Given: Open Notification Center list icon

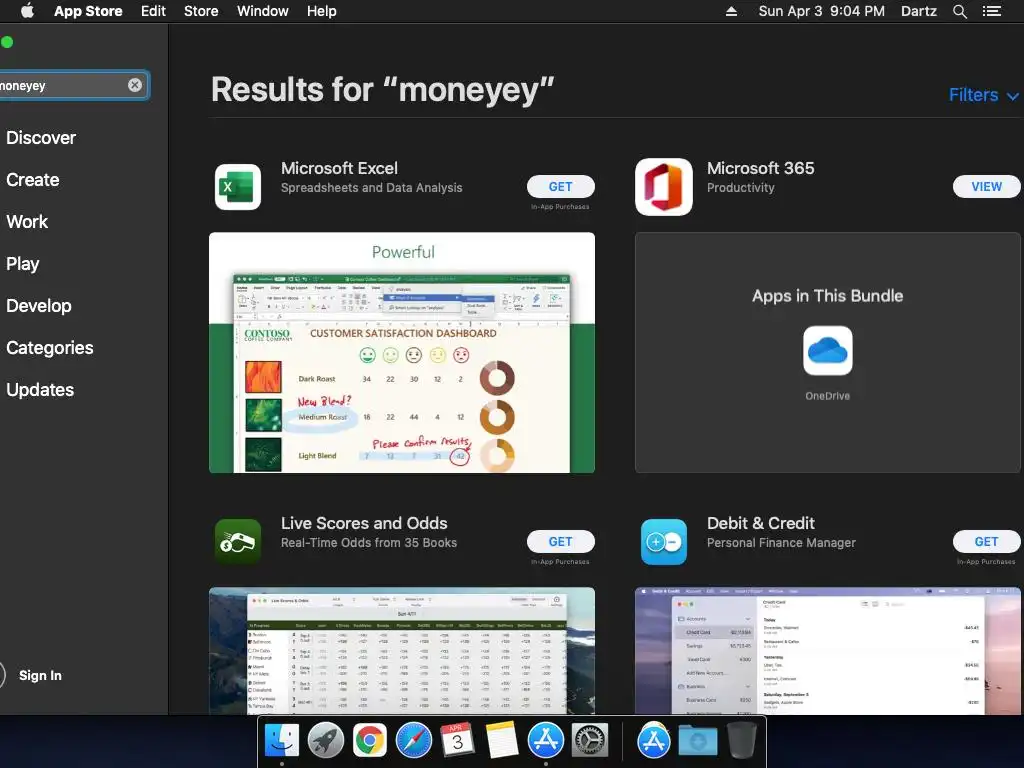Looking at the screenshot, I should [x=992, y=11].
